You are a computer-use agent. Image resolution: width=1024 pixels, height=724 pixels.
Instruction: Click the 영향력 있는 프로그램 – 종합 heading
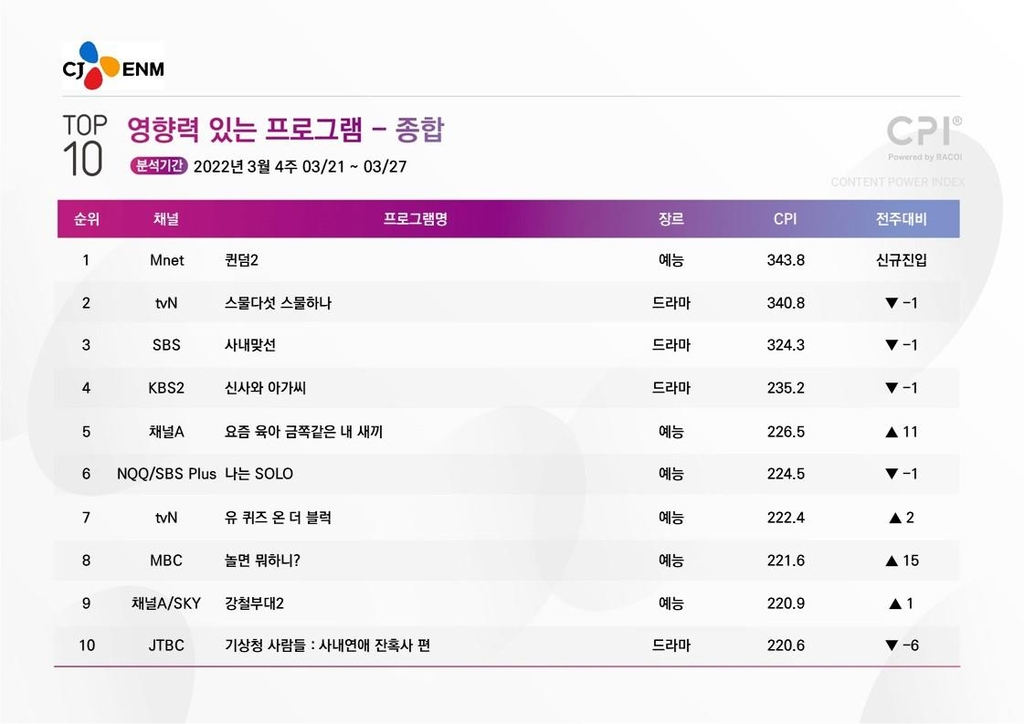pos(286,129)
